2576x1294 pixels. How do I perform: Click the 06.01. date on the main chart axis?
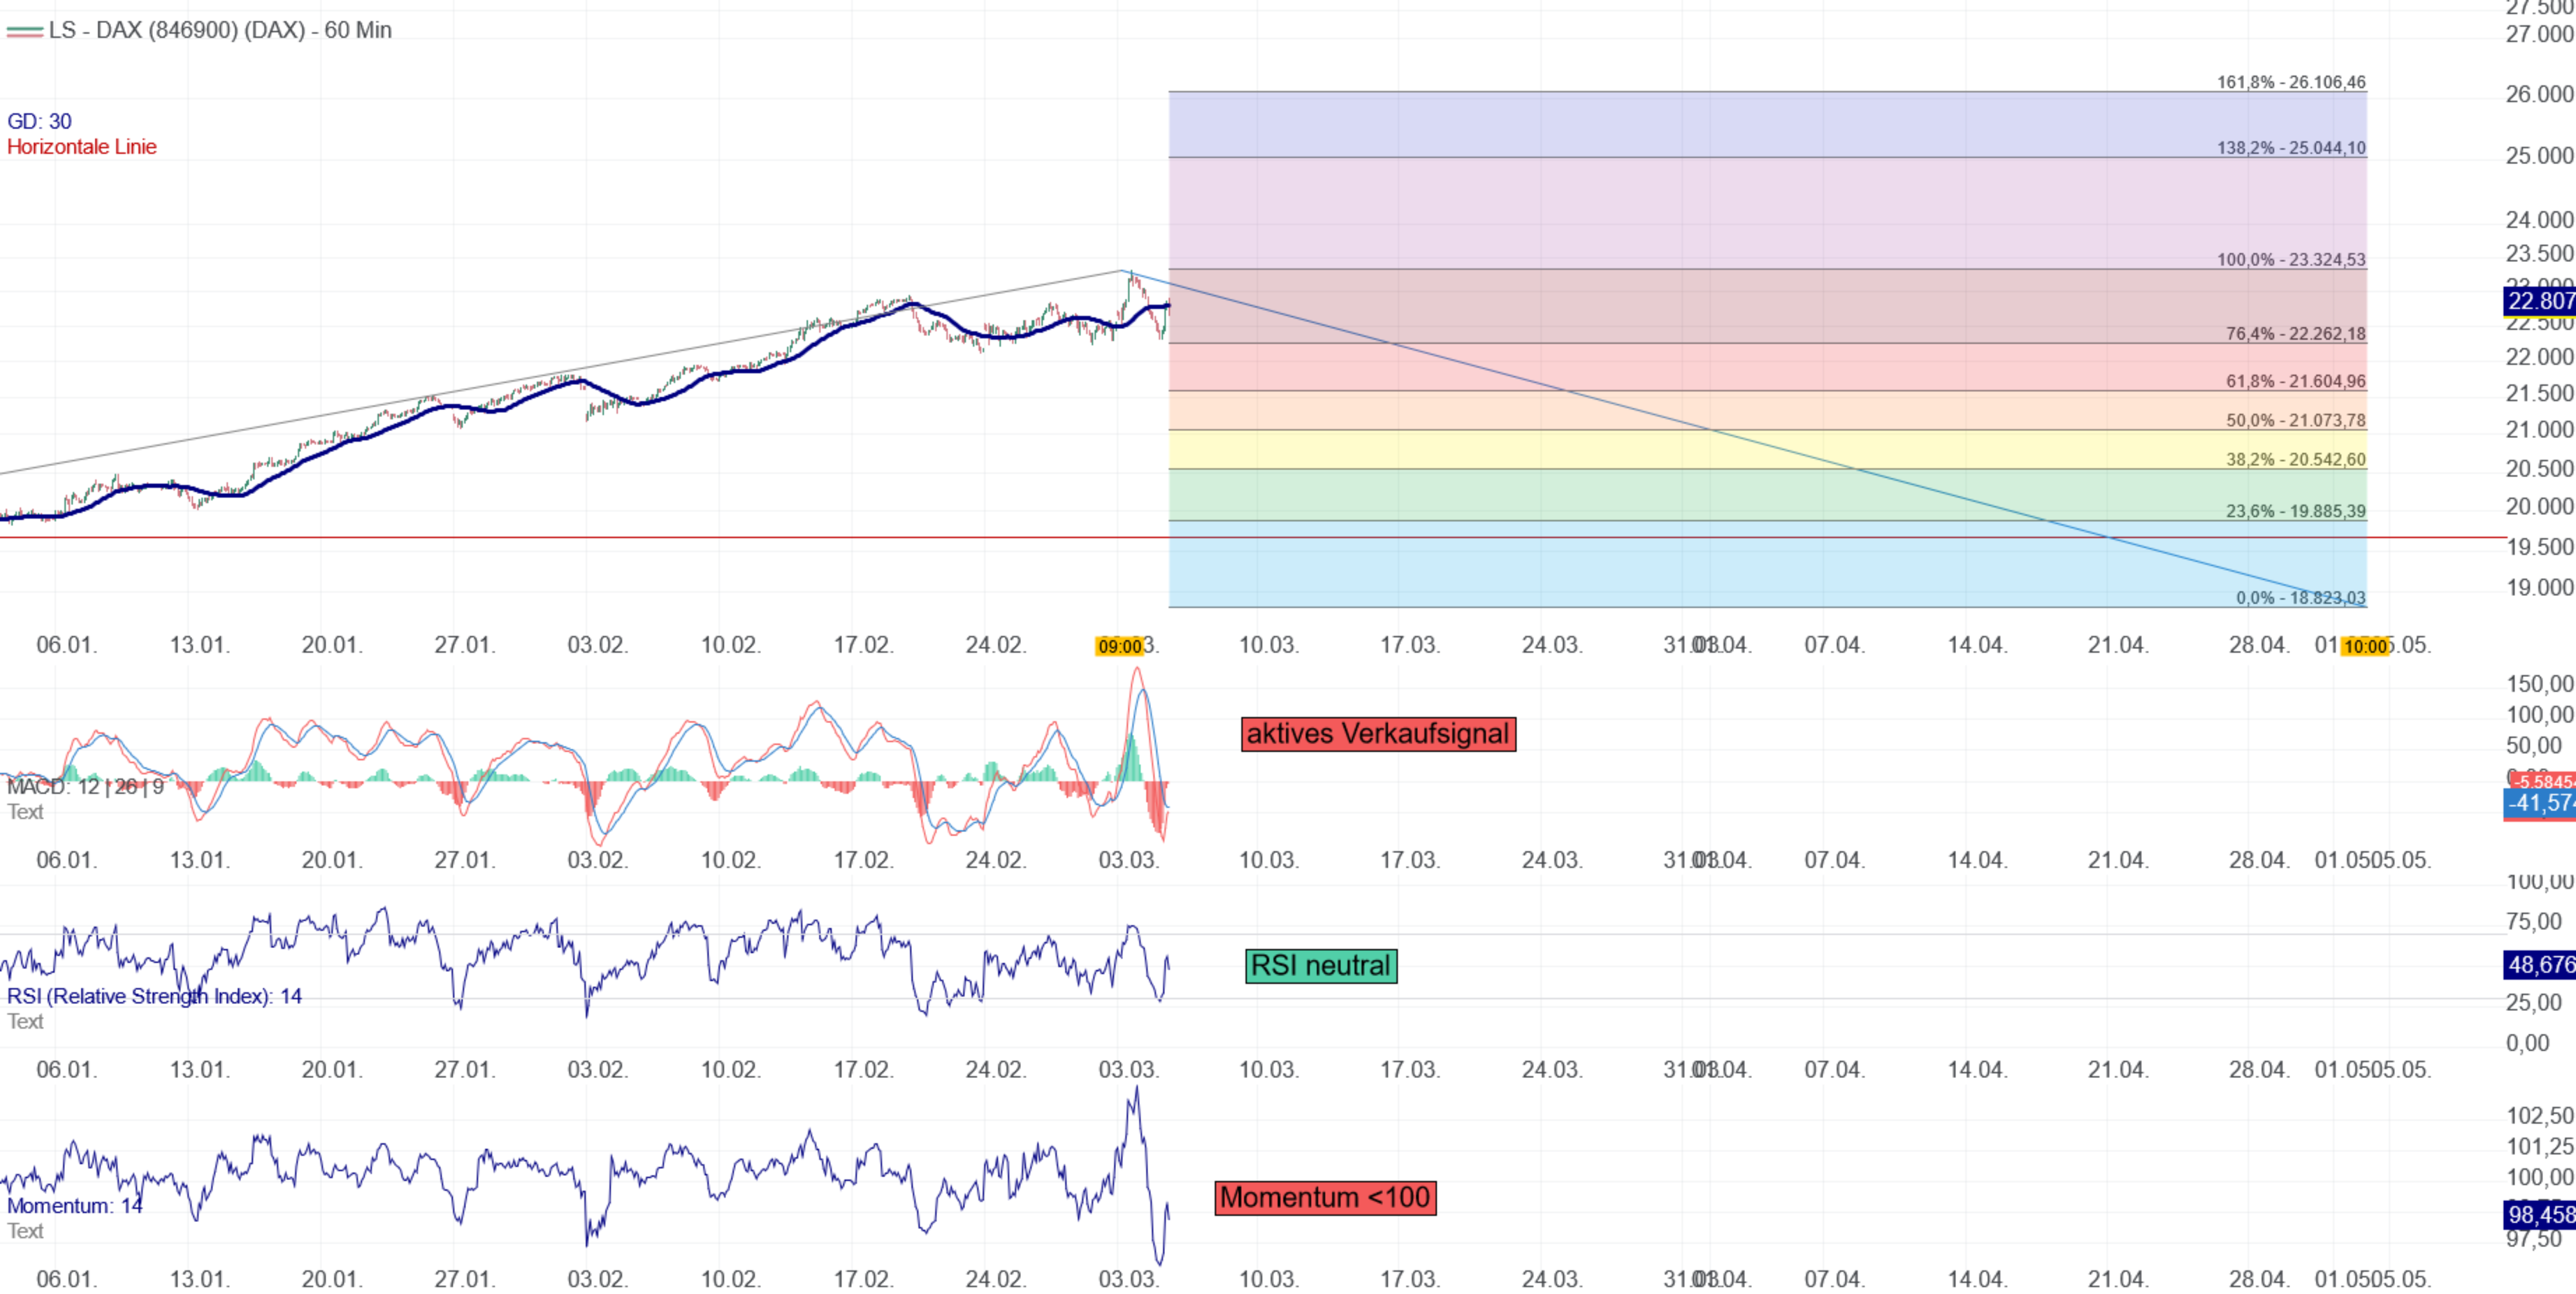pyautogui.click(x=67, y=645)
